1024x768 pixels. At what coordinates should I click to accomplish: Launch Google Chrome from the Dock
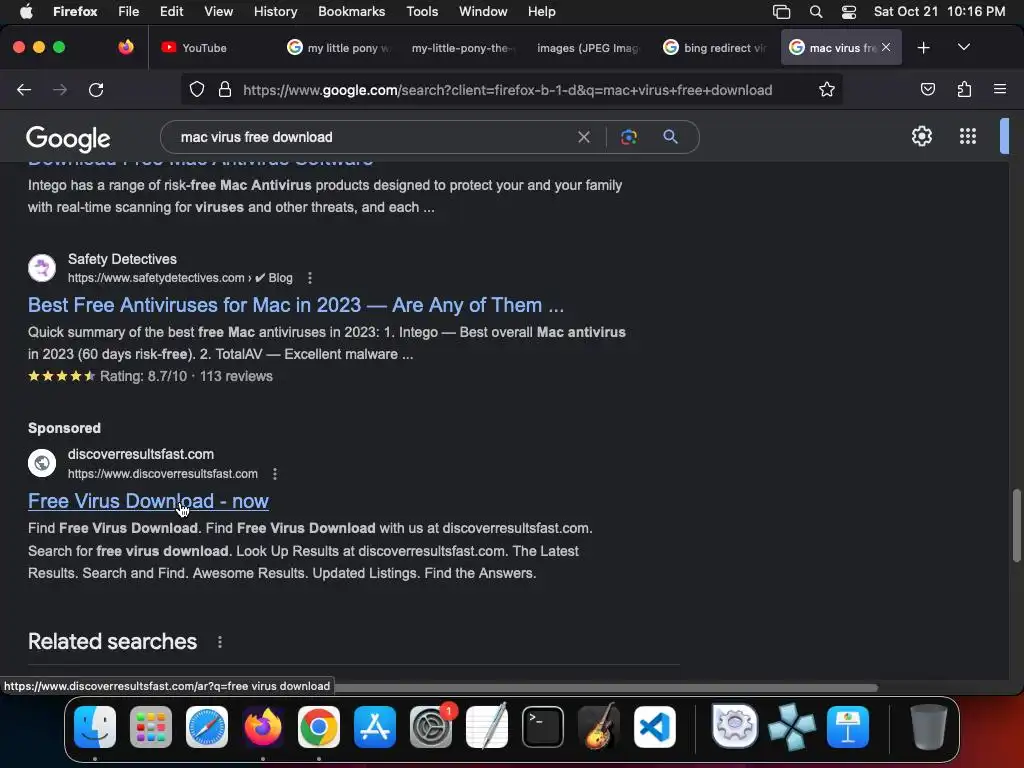[319, 727]
